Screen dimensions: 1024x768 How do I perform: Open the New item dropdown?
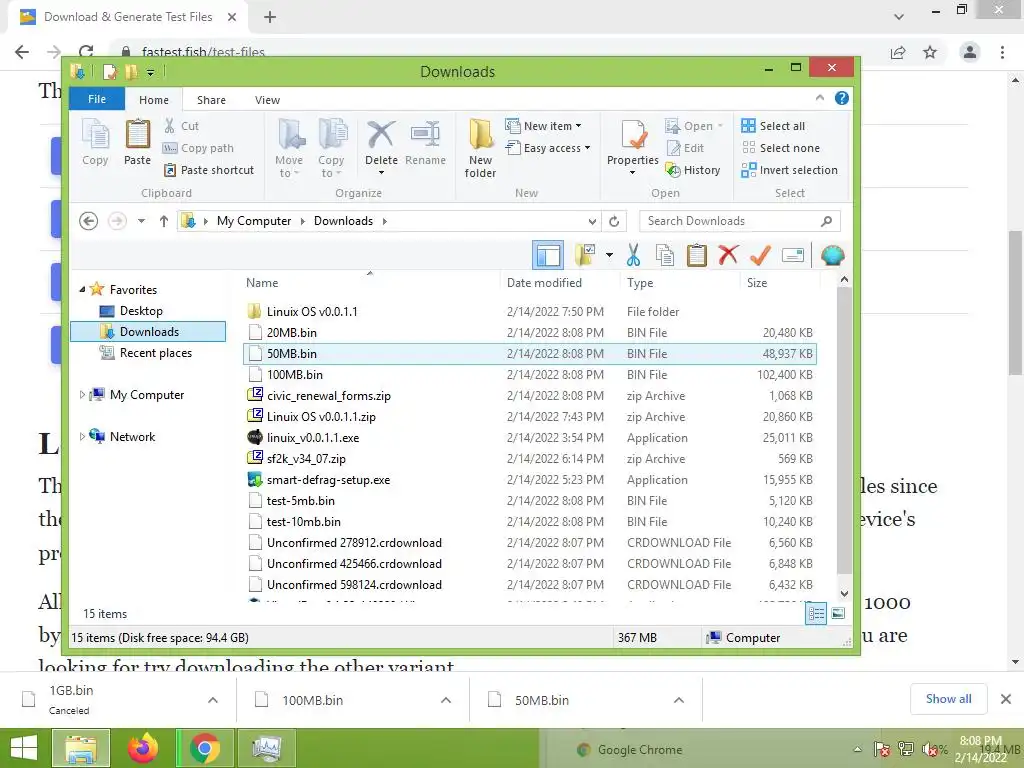click(543, 126)
